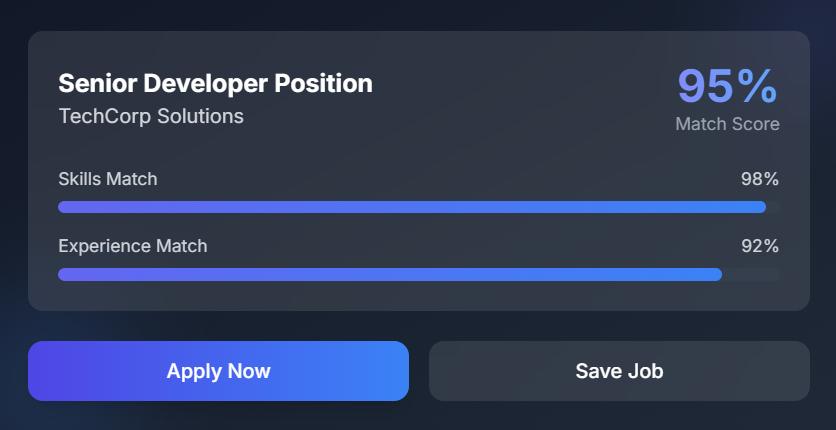Click the left start of Skills Match bar
Viewport: 836px width, 430px height.
click(x=64, y=207)
